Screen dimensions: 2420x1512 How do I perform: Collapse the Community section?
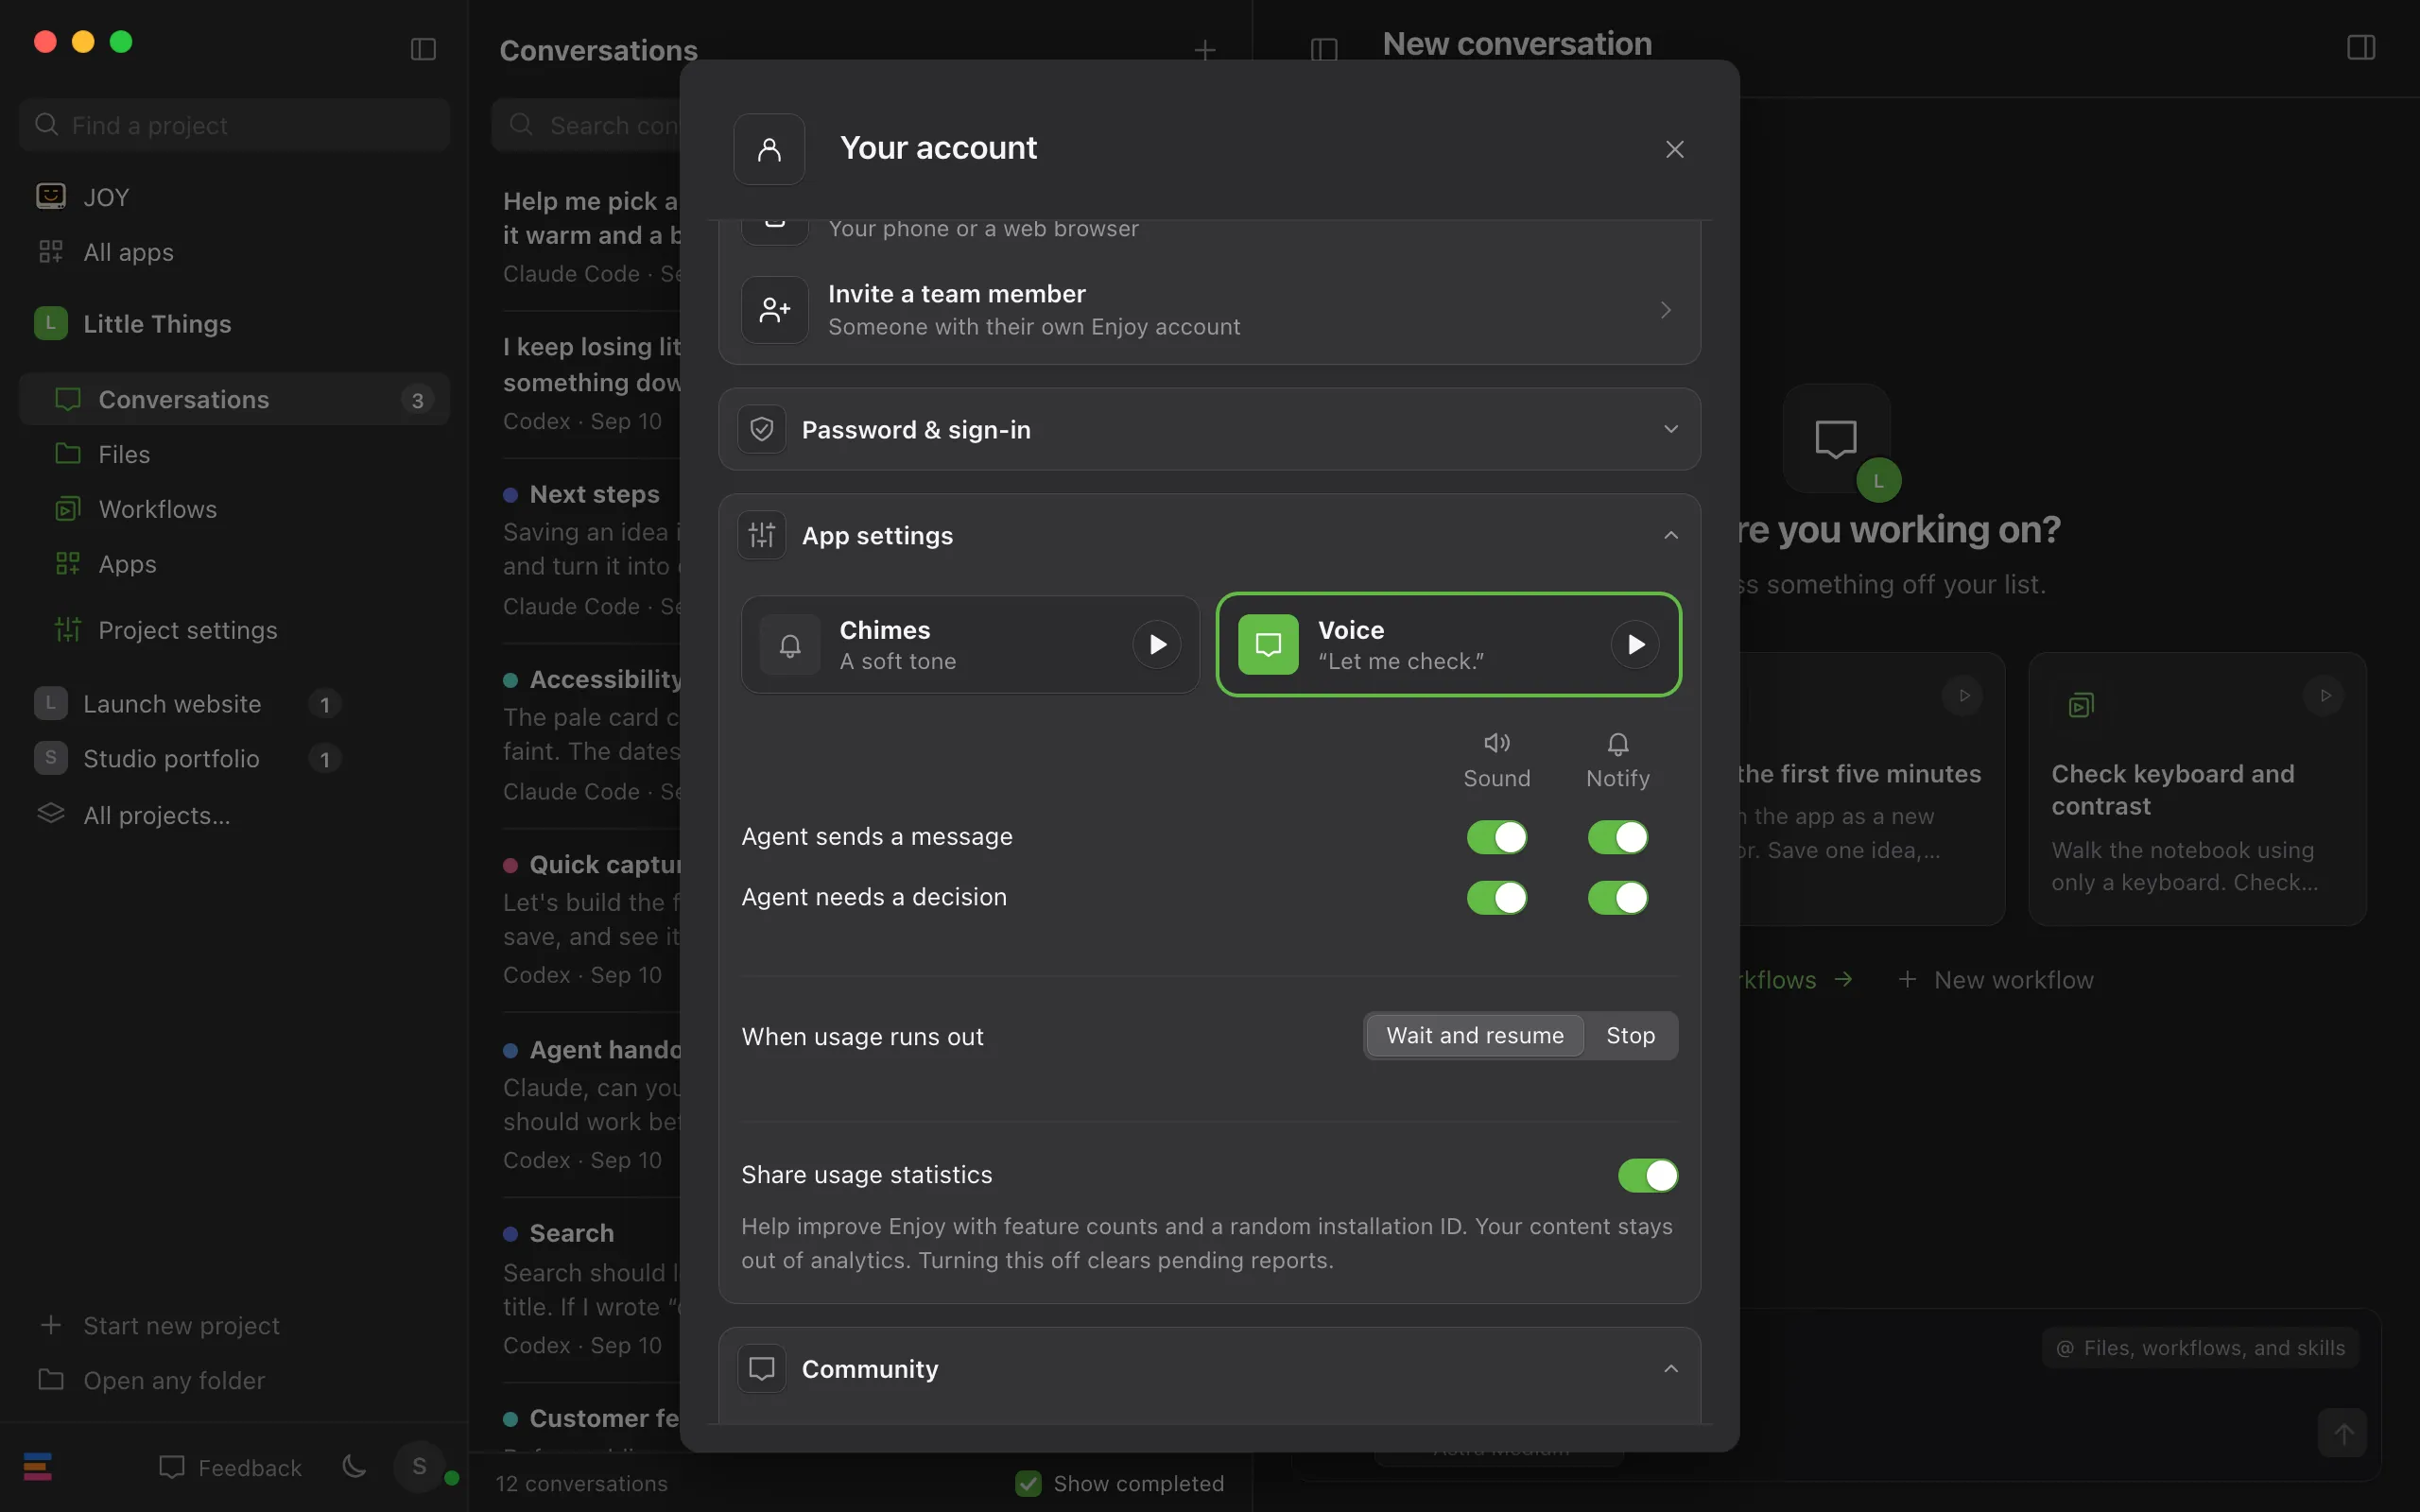pyautogui.click(x=1209, y=1368)
